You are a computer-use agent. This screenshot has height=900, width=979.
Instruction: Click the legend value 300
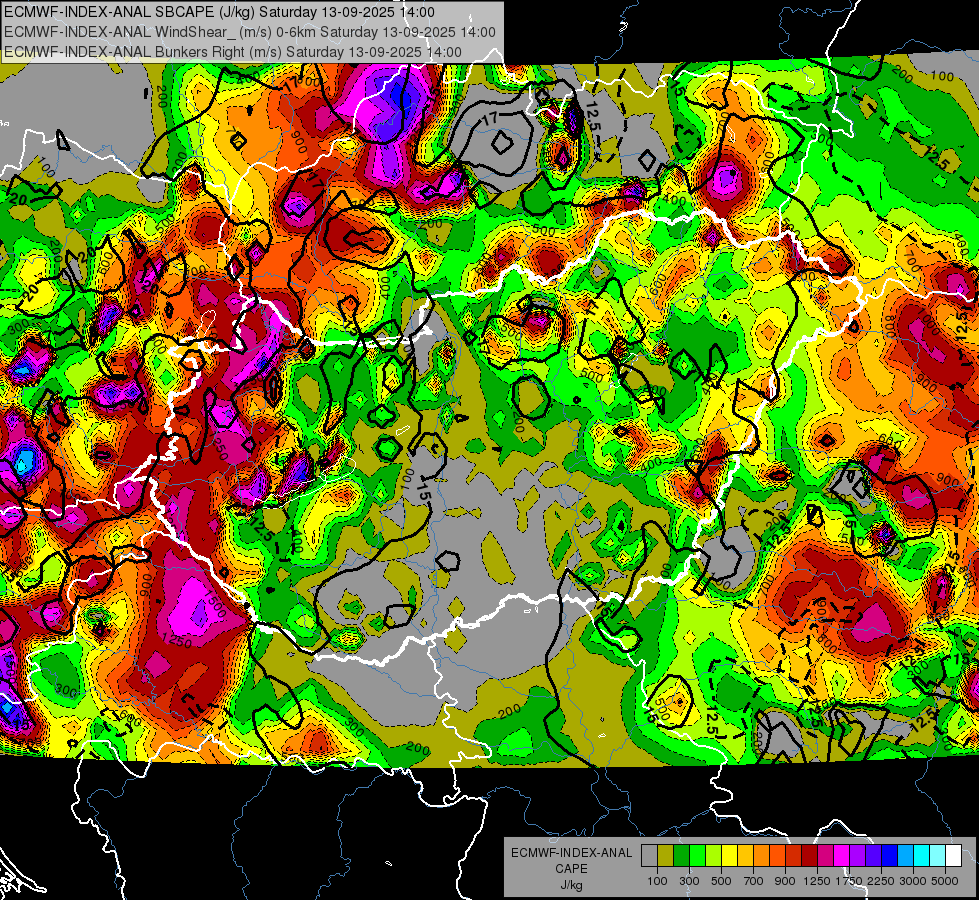(689, 881)
